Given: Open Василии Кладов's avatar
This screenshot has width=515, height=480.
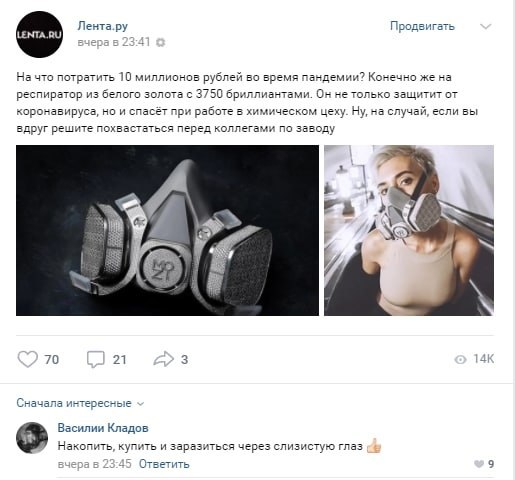Looking at the screenshot, I should (32, 438).
